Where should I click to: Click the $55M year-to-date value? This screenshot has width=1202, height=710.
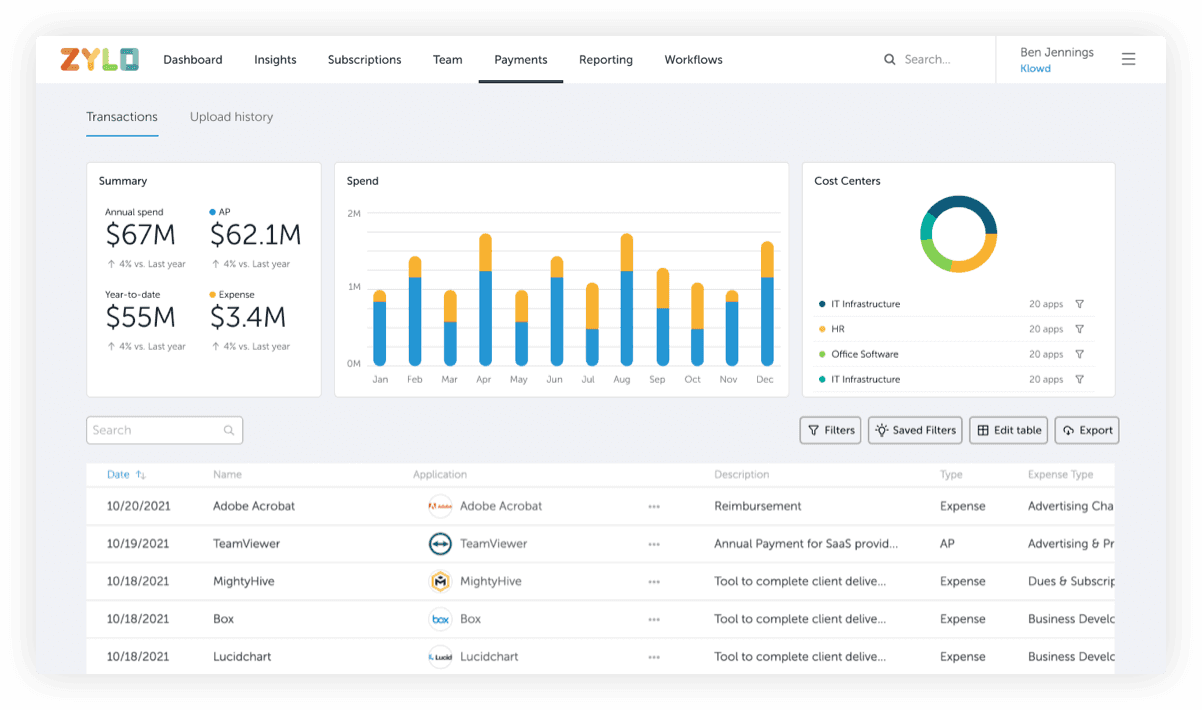pos(141,318)
